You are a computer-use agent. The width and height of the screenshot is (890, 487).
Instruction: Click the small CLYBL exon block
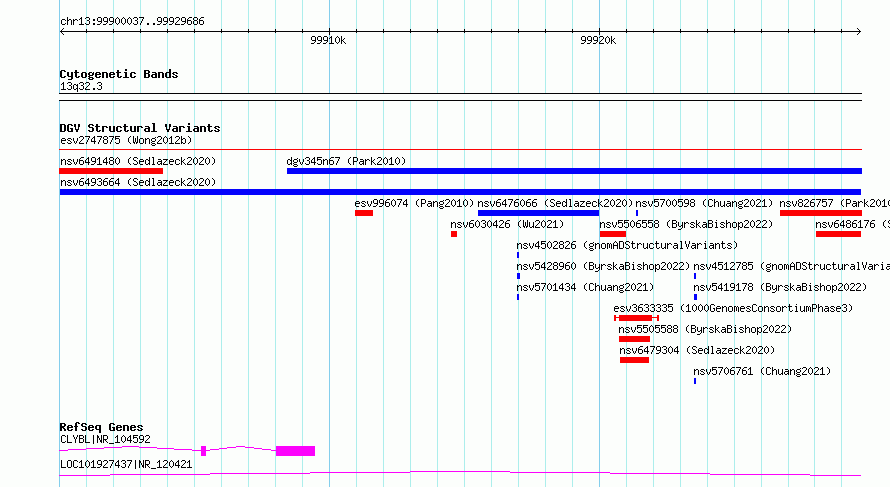click(x=203, y=451)
